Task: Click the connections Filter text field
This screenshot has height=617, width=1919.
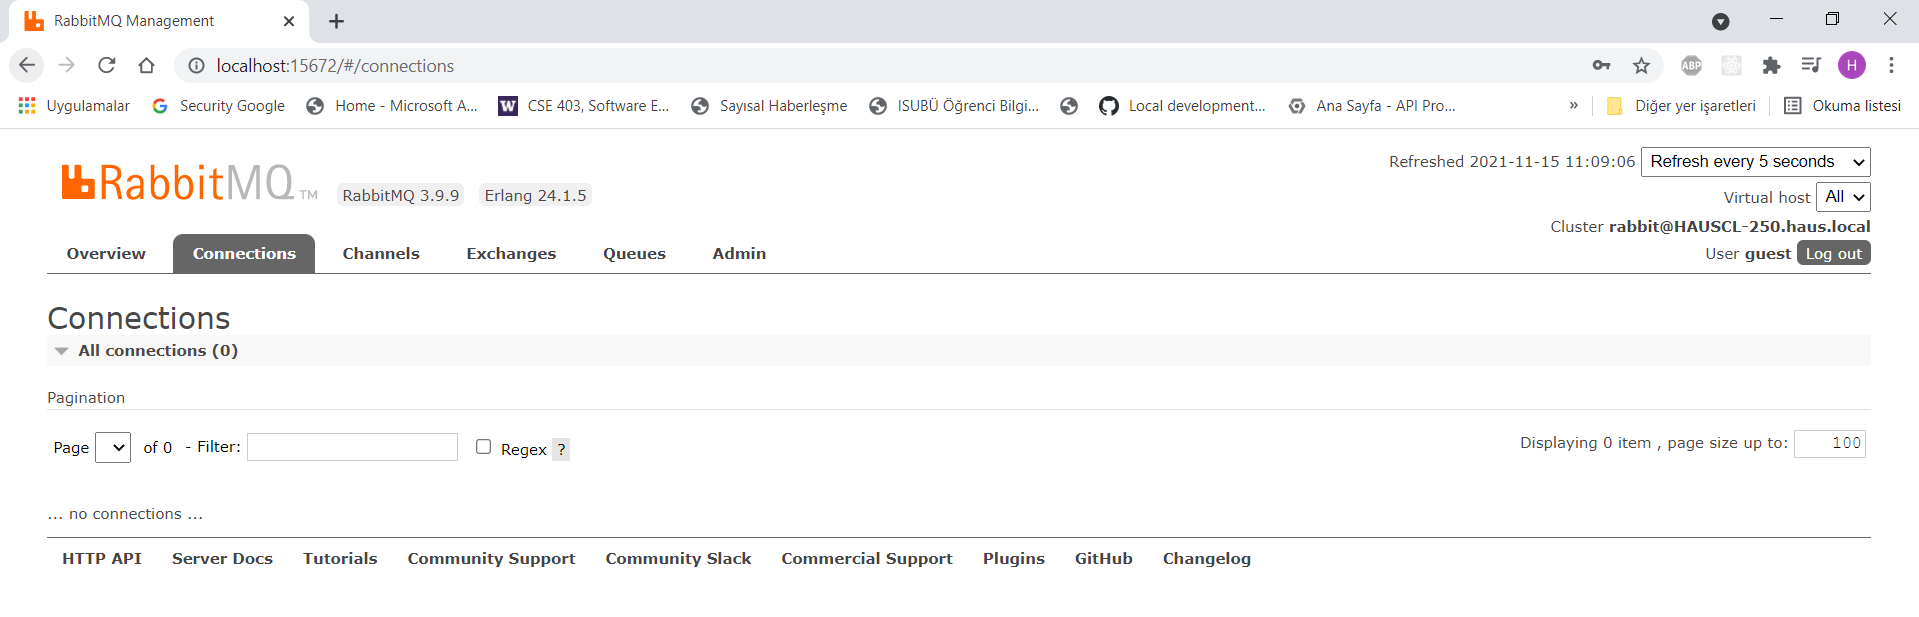Action: click(x=352, y=447)
